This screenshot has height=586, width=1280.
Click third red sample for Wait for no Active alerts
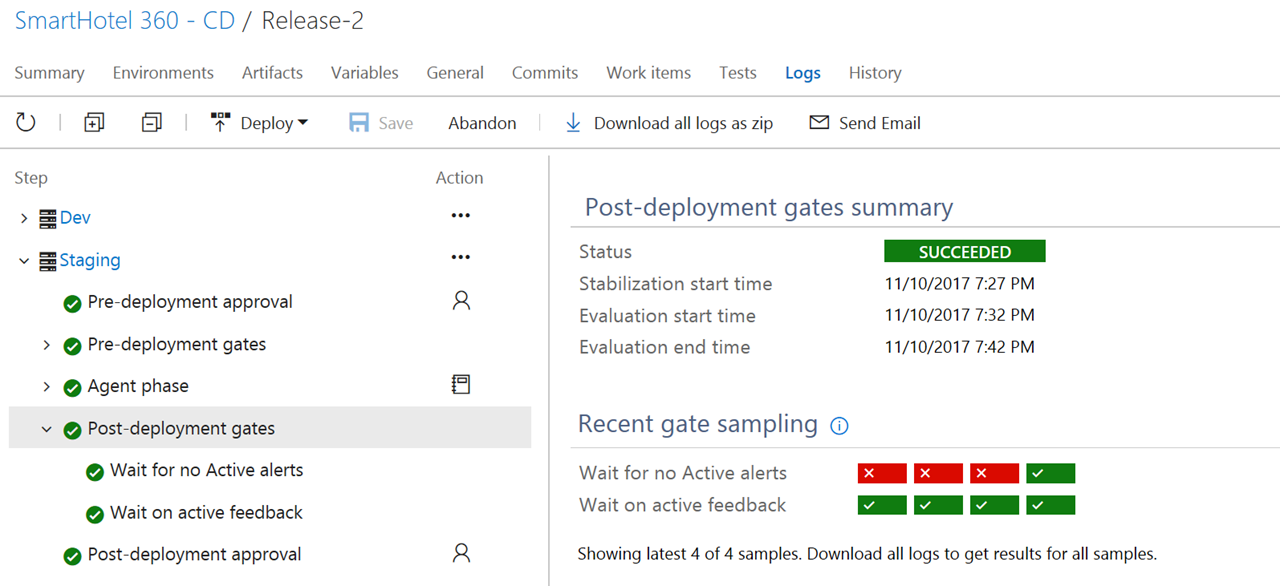coord(994,473)
